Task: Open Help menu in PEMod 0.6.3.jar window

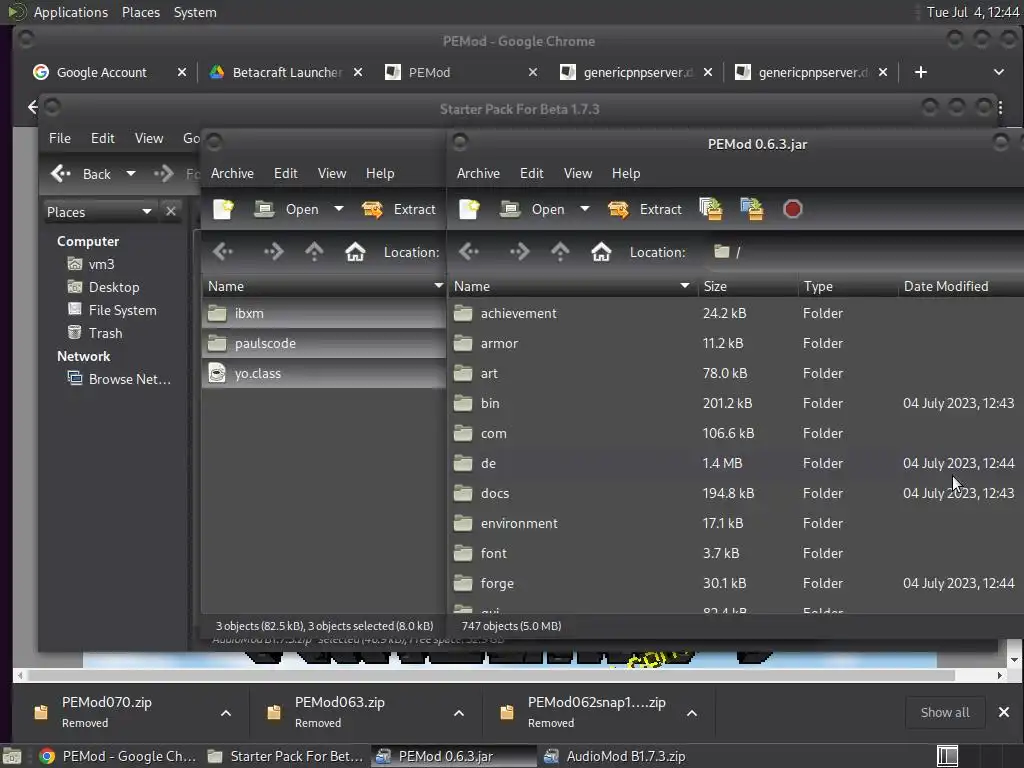Action: pos(626,173)
